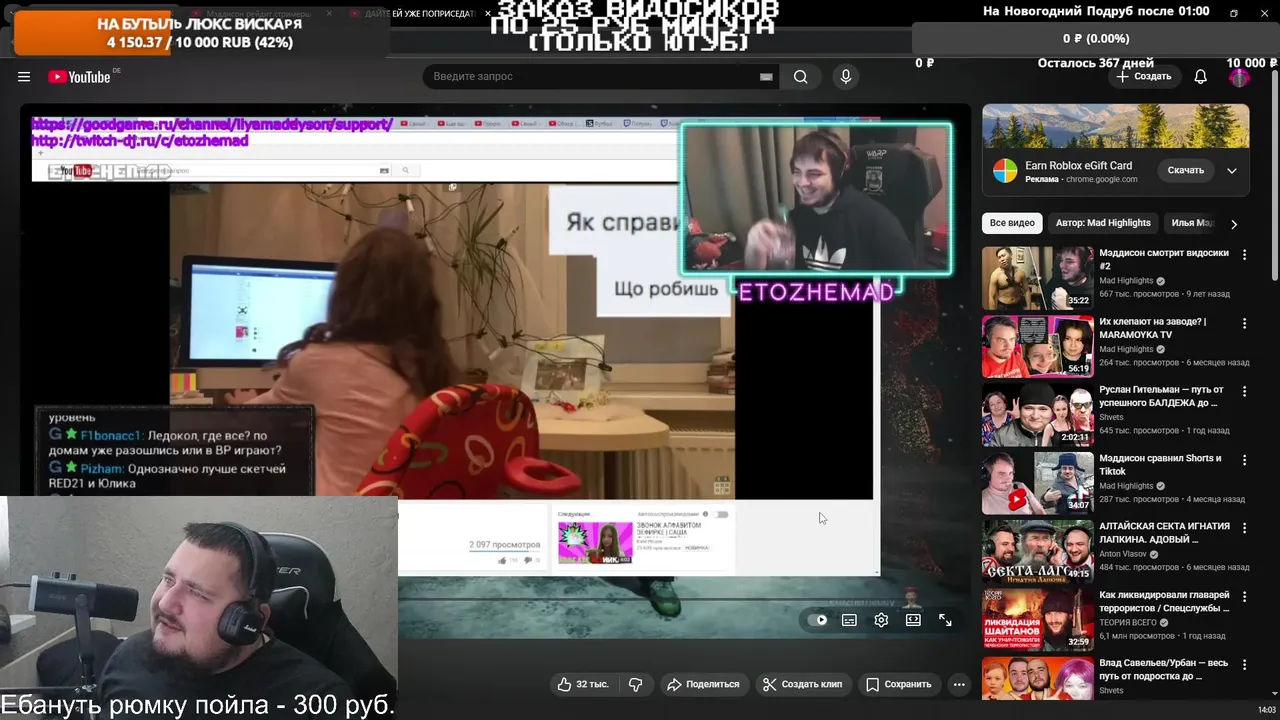
Task: Toggle the autoplay switch in player
Action: coord(818,620)
